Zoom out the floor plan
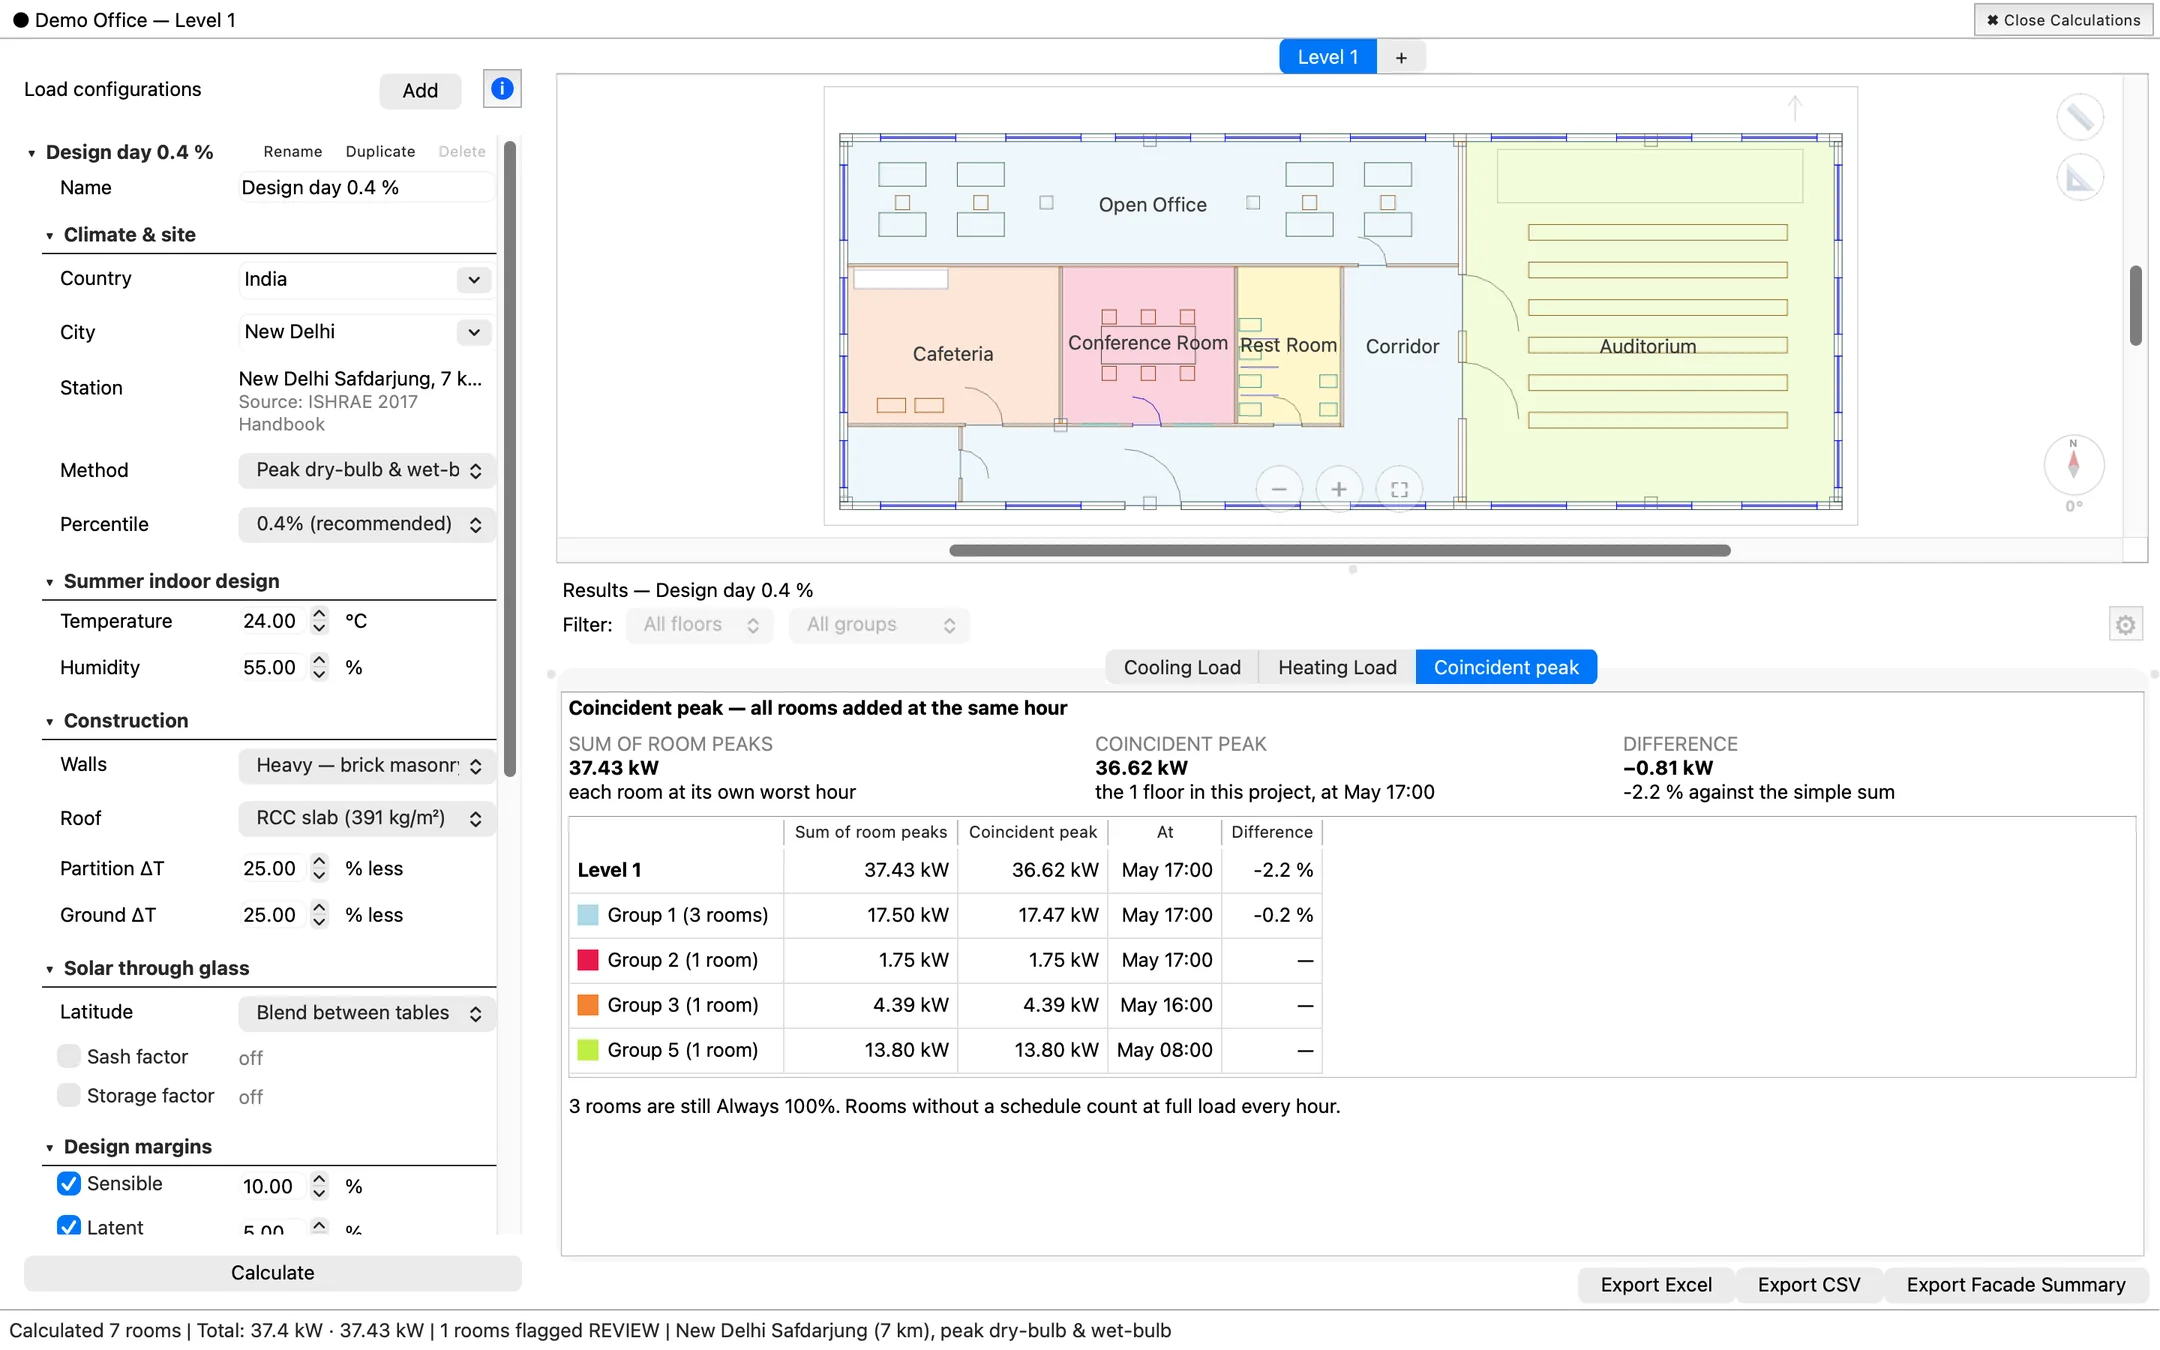The width and height of the screenshot is (2160, 1350). click(1279, 489)
